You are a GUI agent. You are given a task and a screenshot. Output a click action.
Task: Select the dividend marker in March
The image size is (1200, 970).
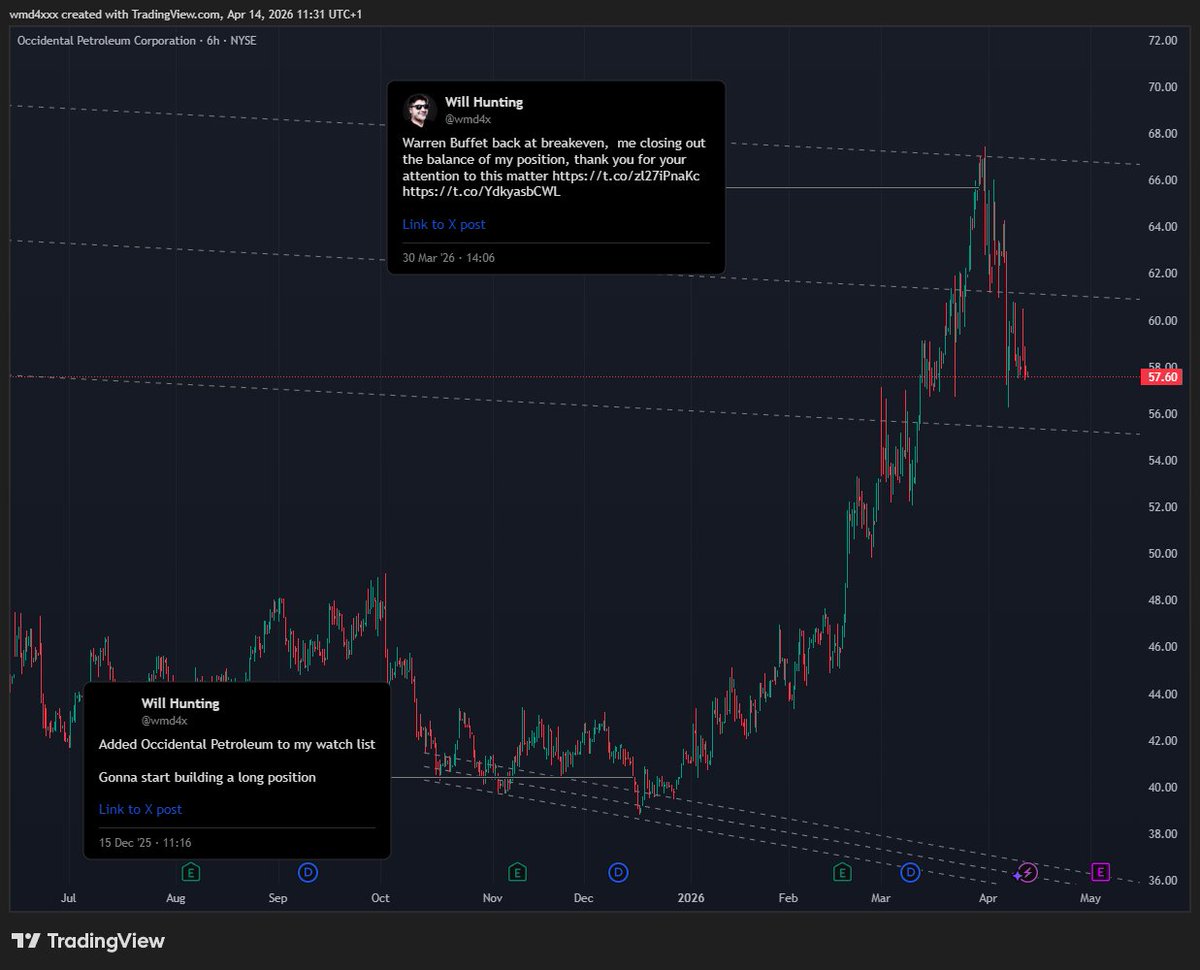click(x=910, y=872)
